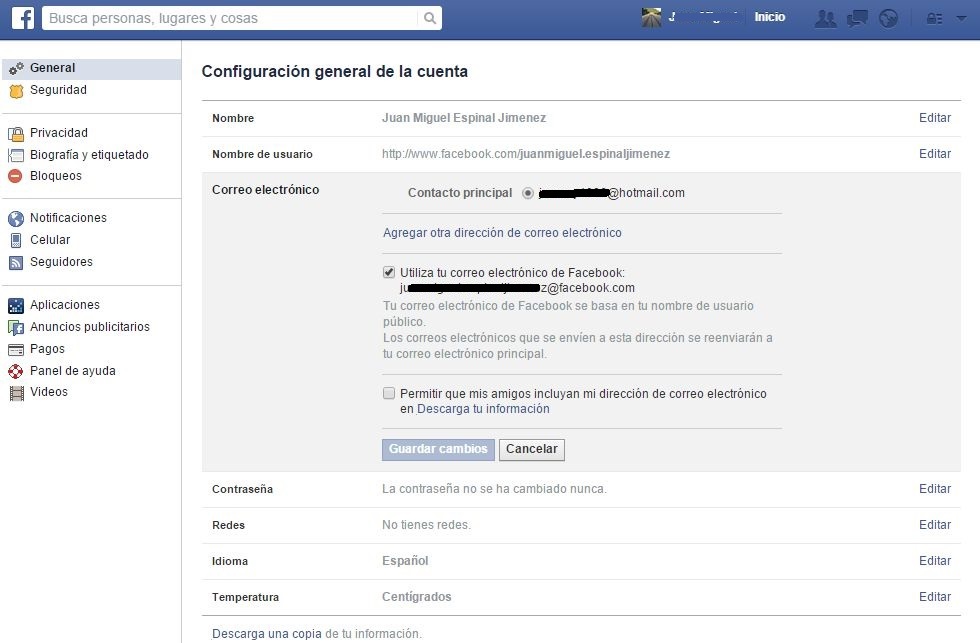Click the 'Centígrados' temperature value

point(416,597)
